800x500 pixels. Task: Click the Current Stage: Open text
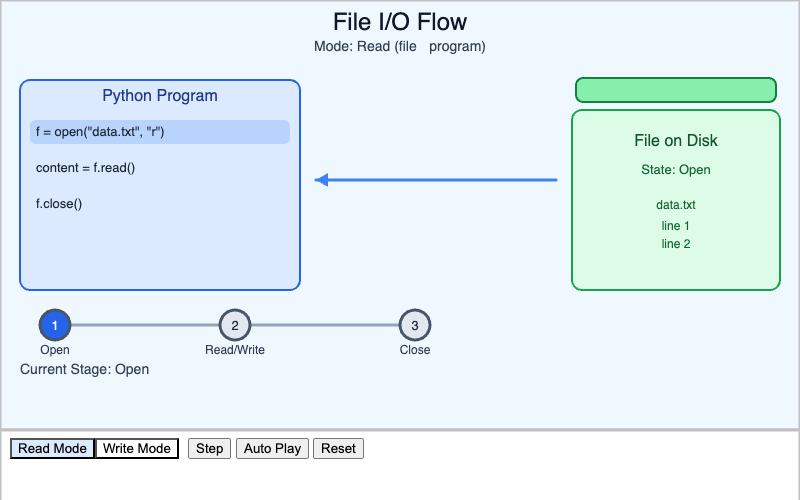(85, 370)
